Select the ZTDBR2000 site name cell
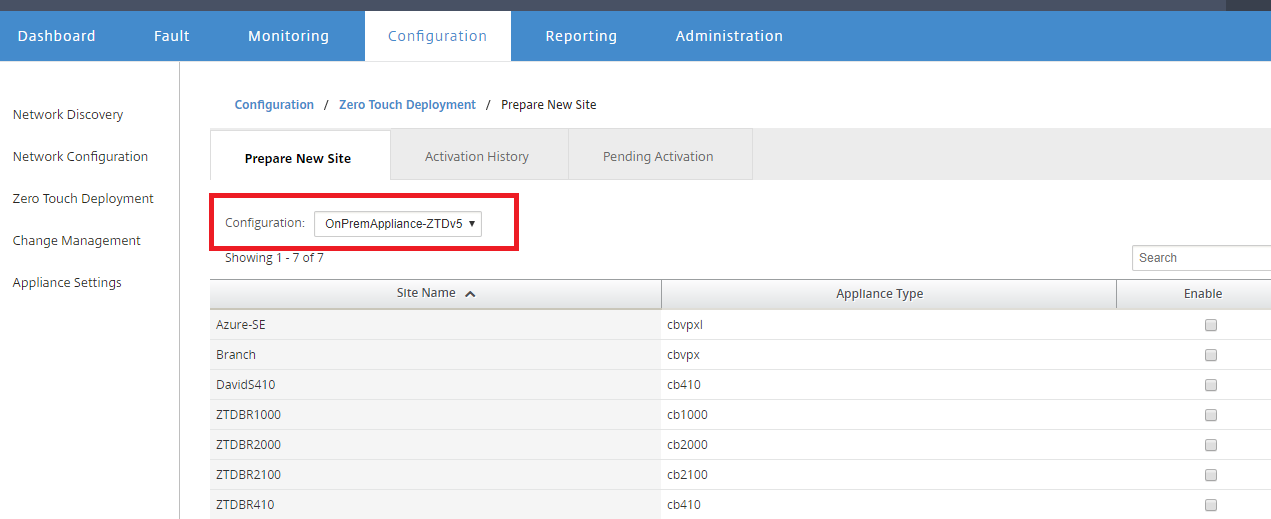Viewport: 1271px width, 519px height. [x=436, y=445]
